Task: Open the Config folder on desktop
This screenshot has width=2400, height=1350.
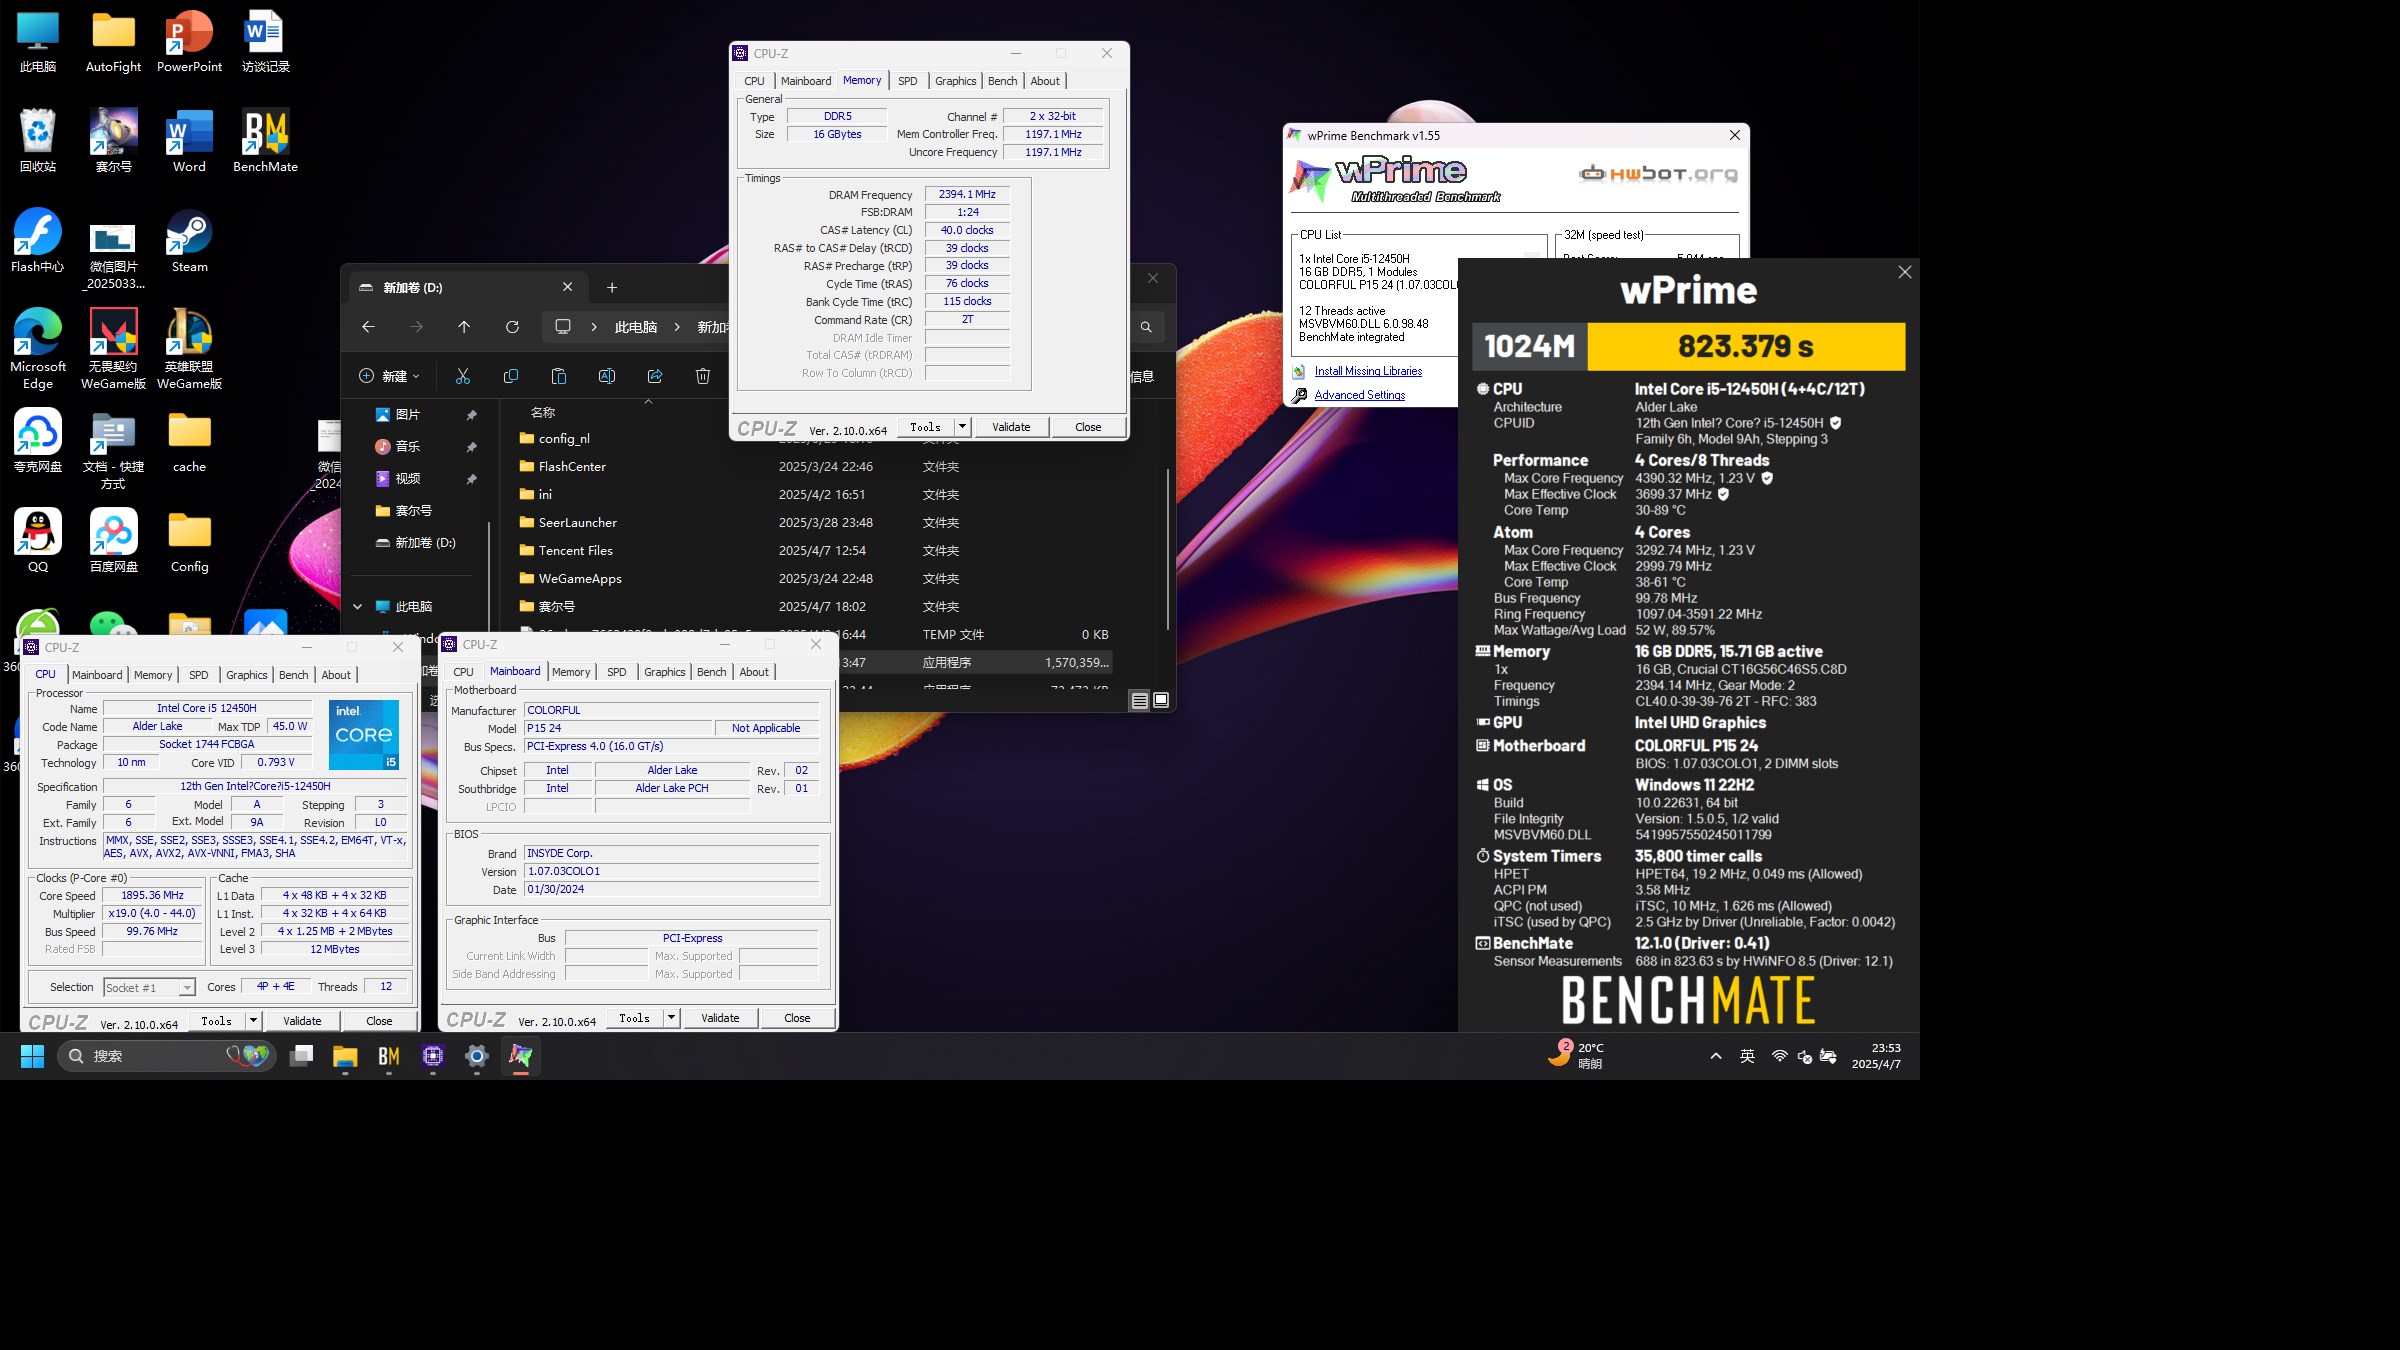Action: (x=189, y=542)
